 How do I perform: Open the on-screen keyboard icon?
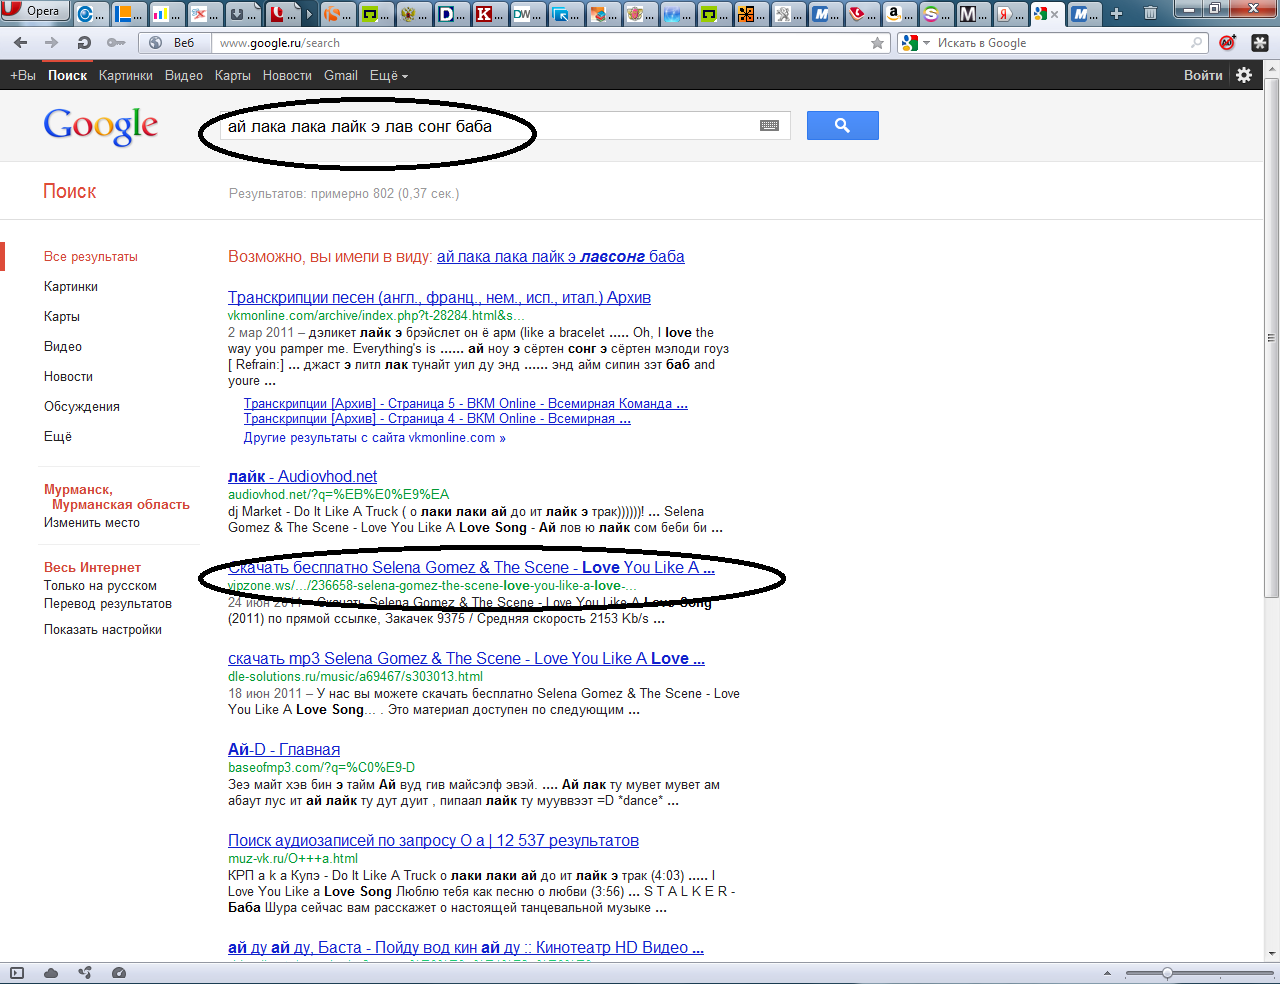[x=769, y=126]
